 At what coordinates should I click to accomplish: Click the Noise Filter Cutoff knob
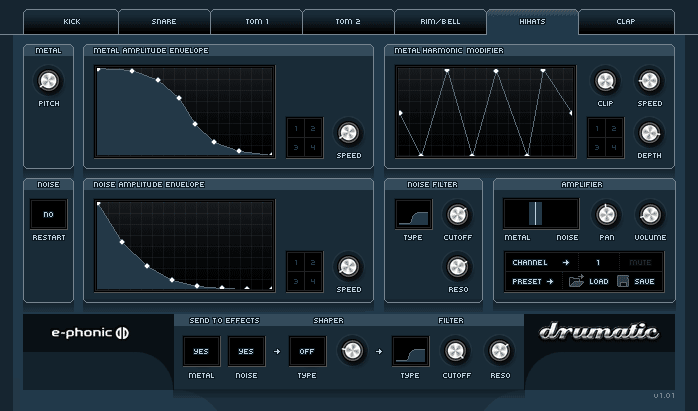(x=457, y=215)
